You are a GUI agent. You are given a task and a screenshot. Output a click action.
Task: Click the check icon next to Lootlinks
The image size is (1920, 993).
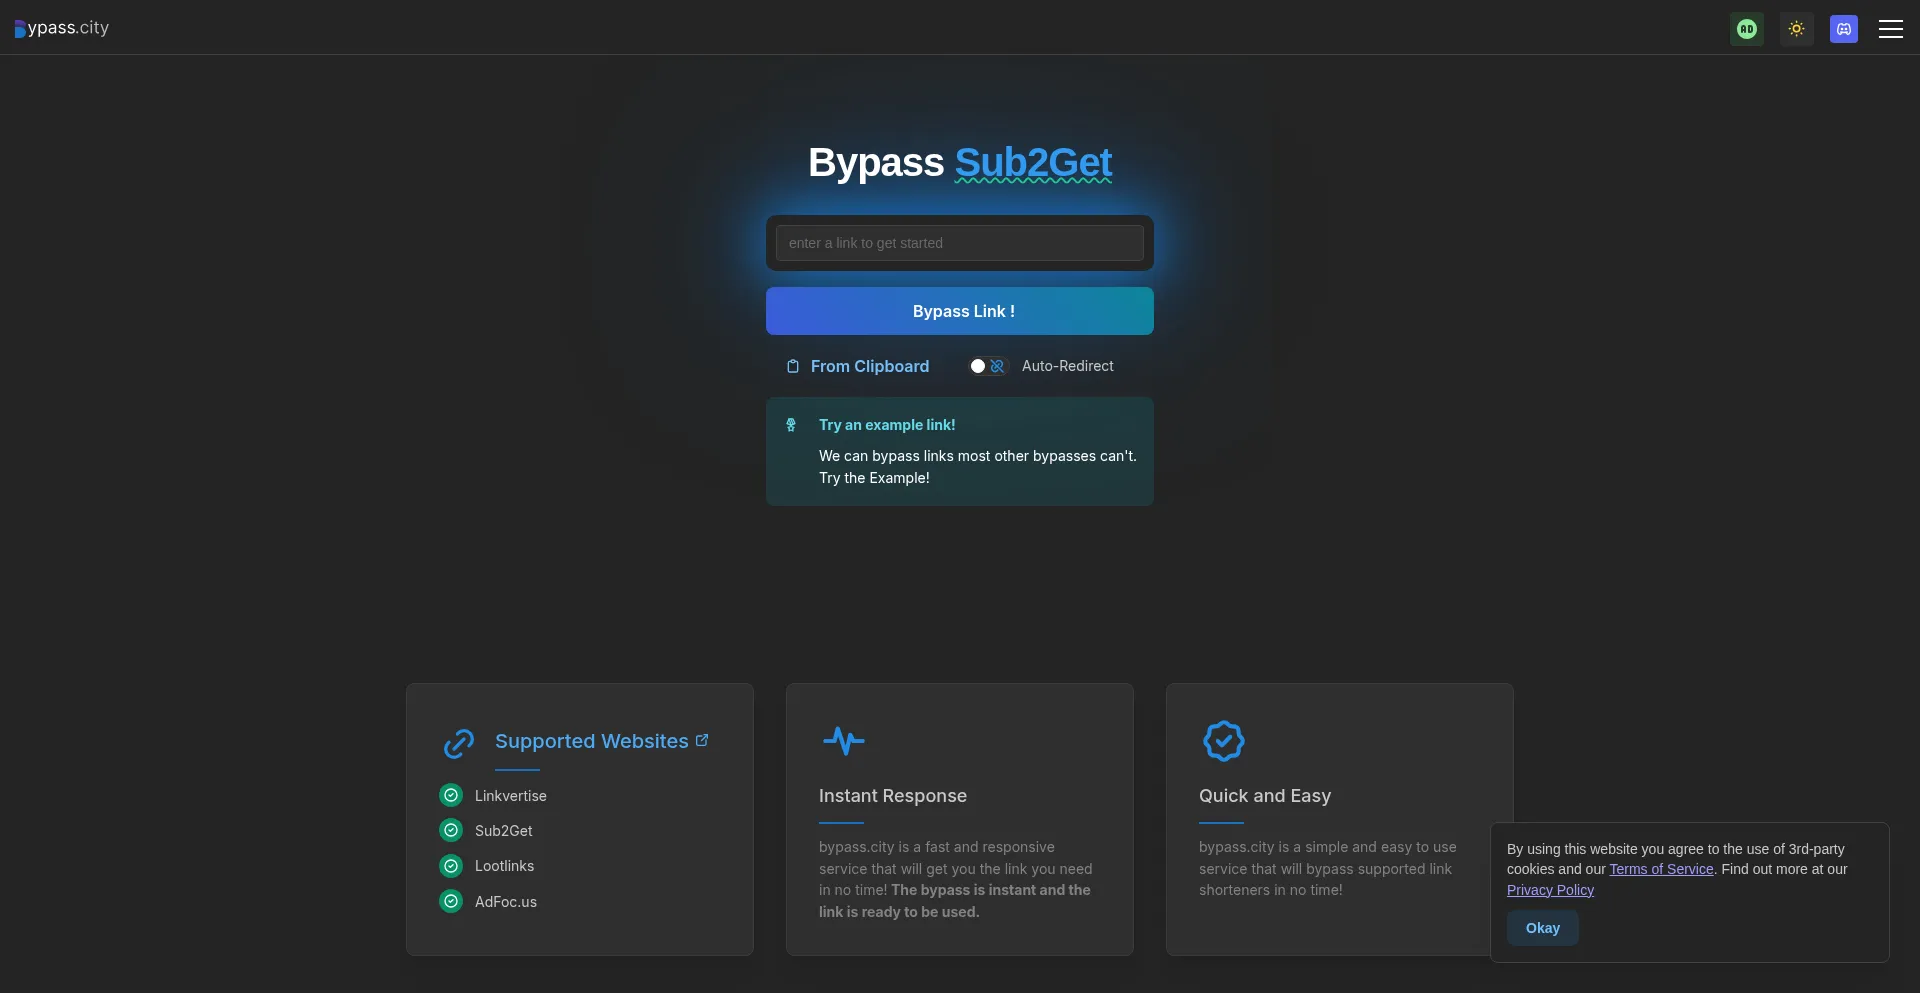coord(451,866)
